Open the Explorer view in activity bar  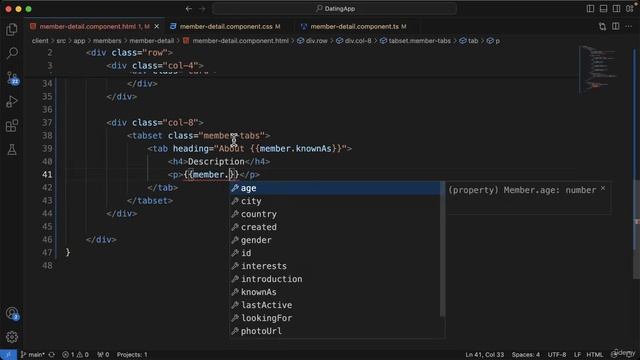pyautogui.click(x=12, y=29)
